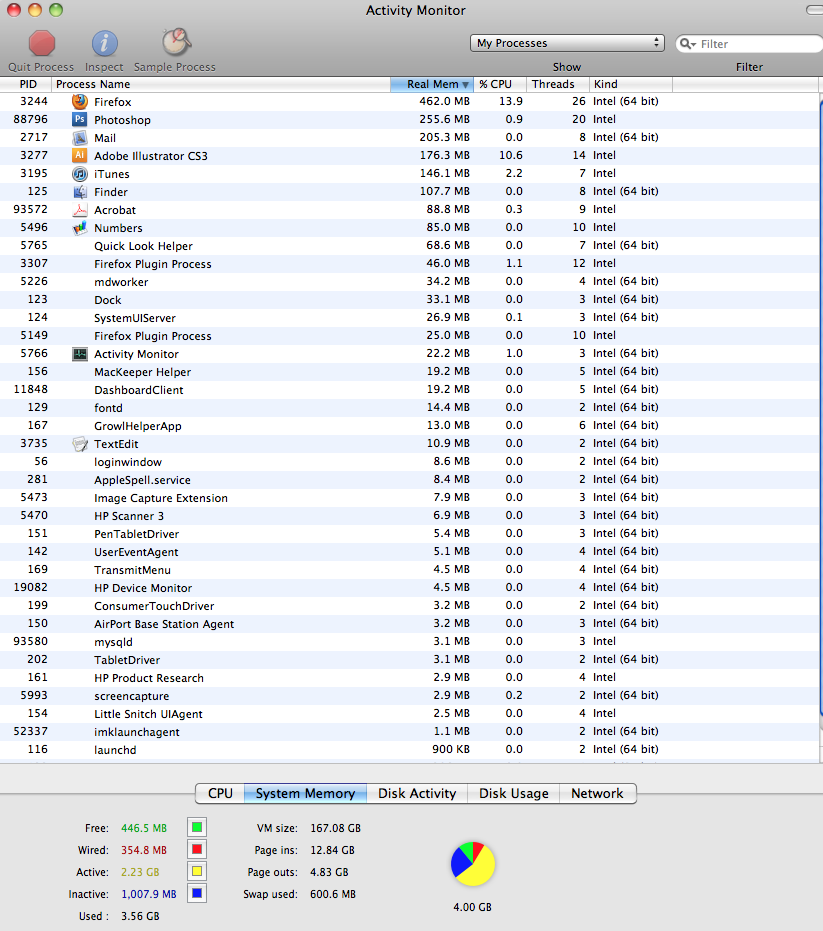Sort by PID column header
The image size is (823, 931).
26,84
